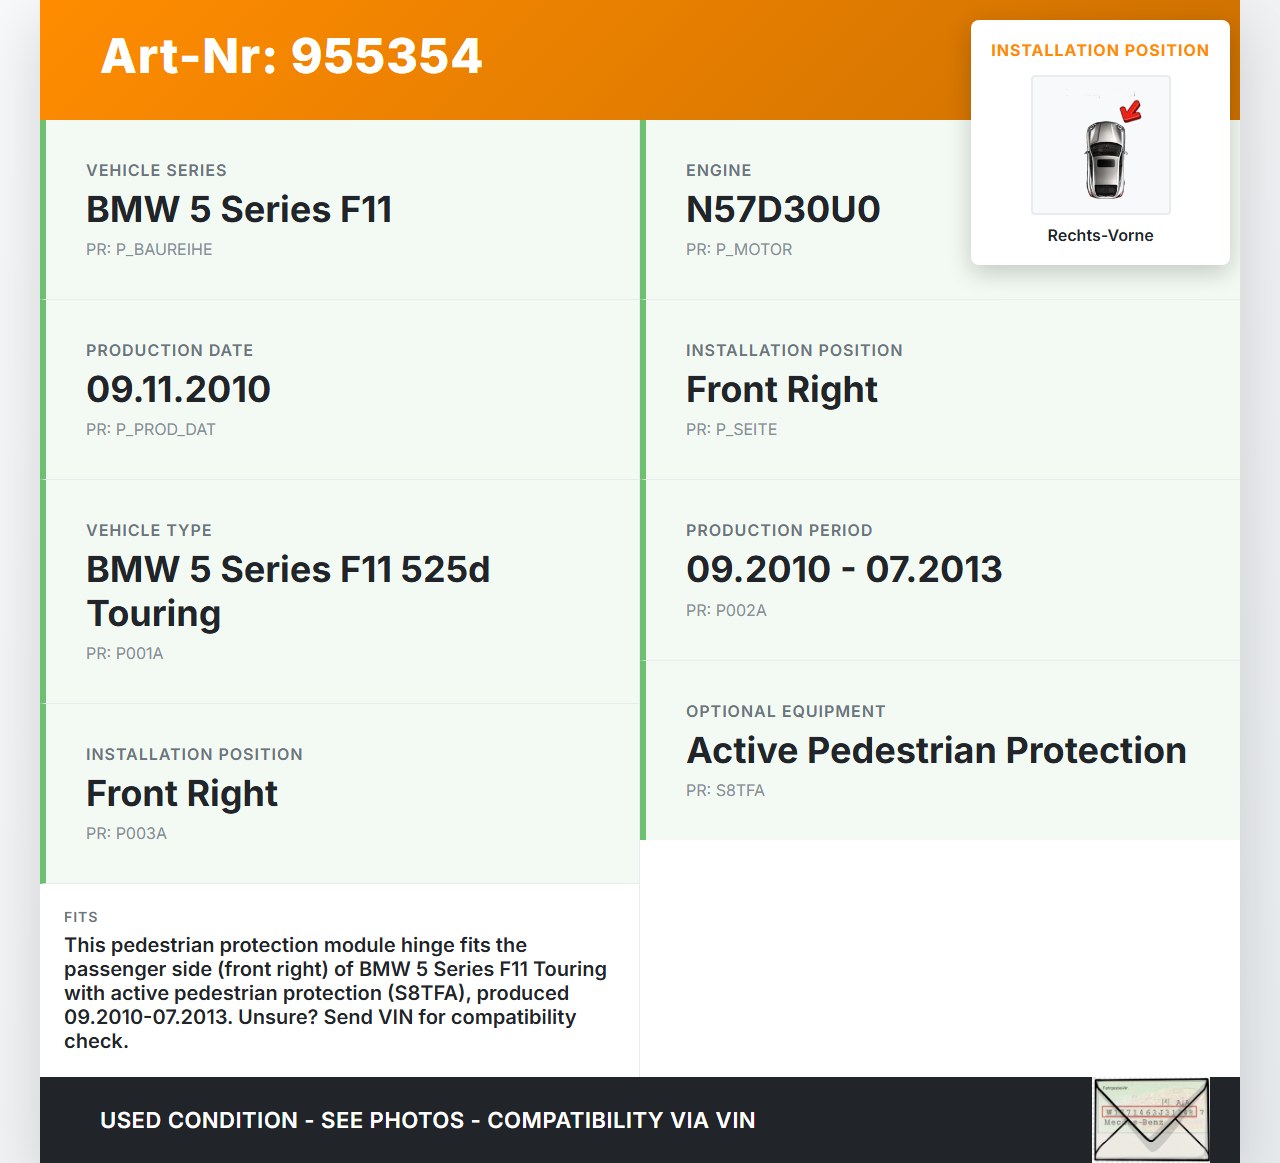Click the FITS description paragraph
This screenshot has width=1280, height=1163.
335,993
